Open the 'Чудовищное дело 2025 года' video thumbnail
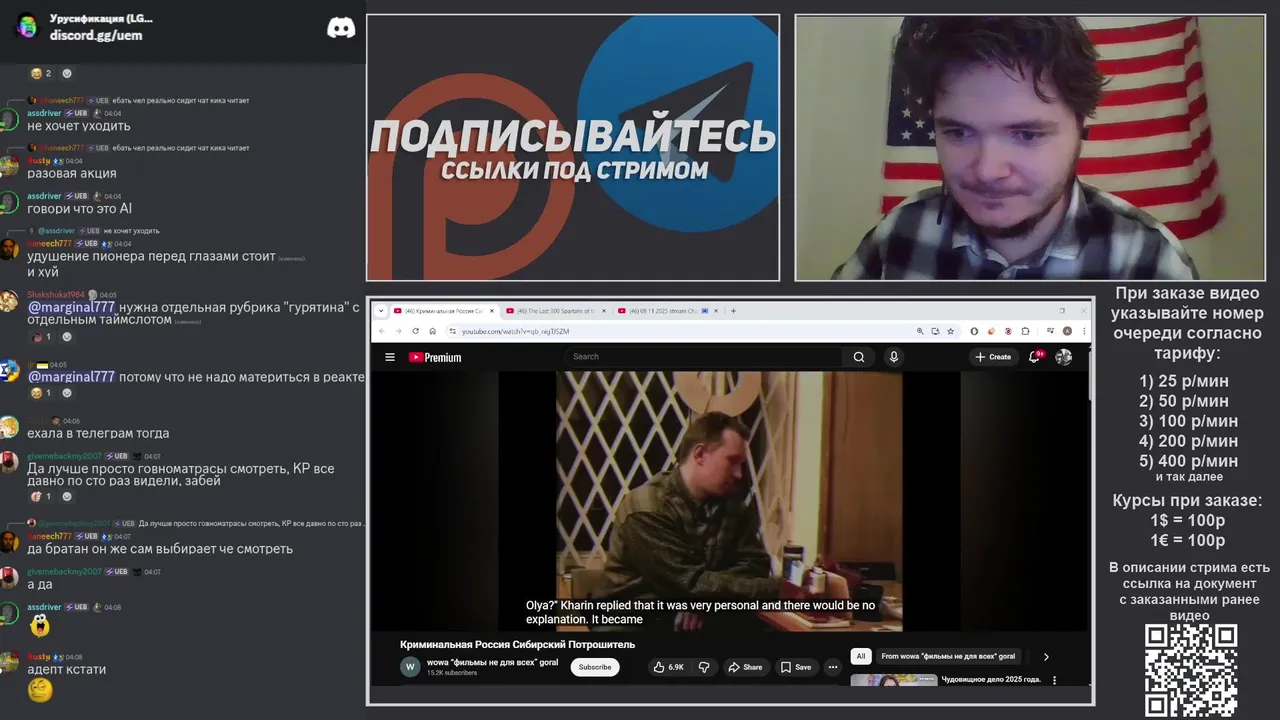This screenshot has height=720, width=1280. click(893, 680)
